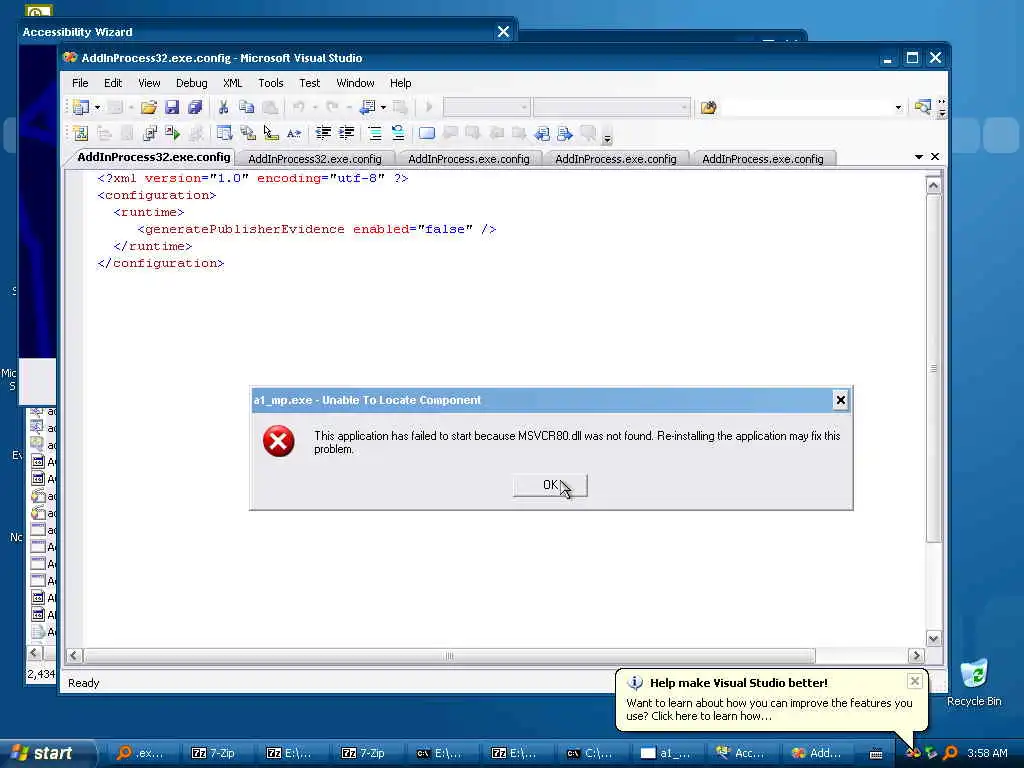
Task: Switch to the a1_ taskbar button
Action: pyautogui.click(x=665, y=753)
